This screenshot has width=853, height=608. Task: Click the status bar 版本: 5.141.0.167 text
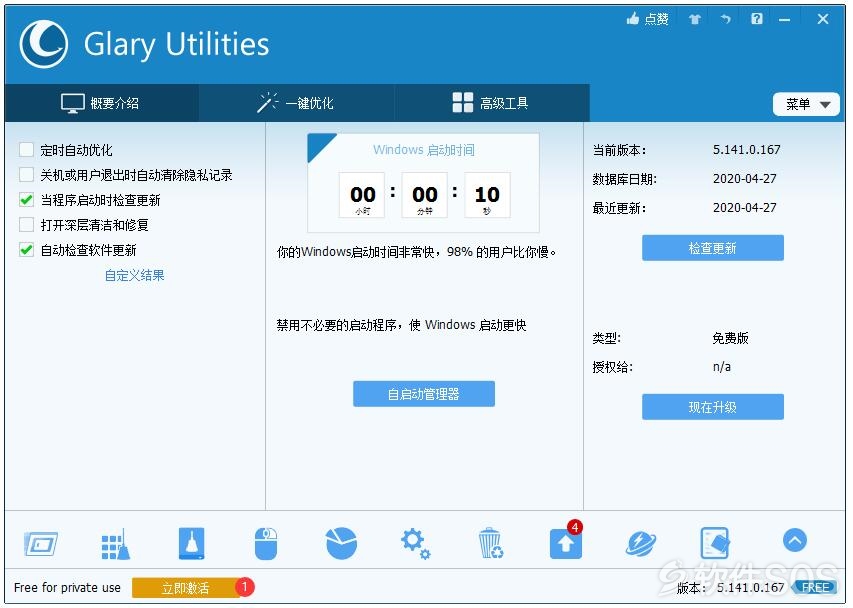click(731, 587)
